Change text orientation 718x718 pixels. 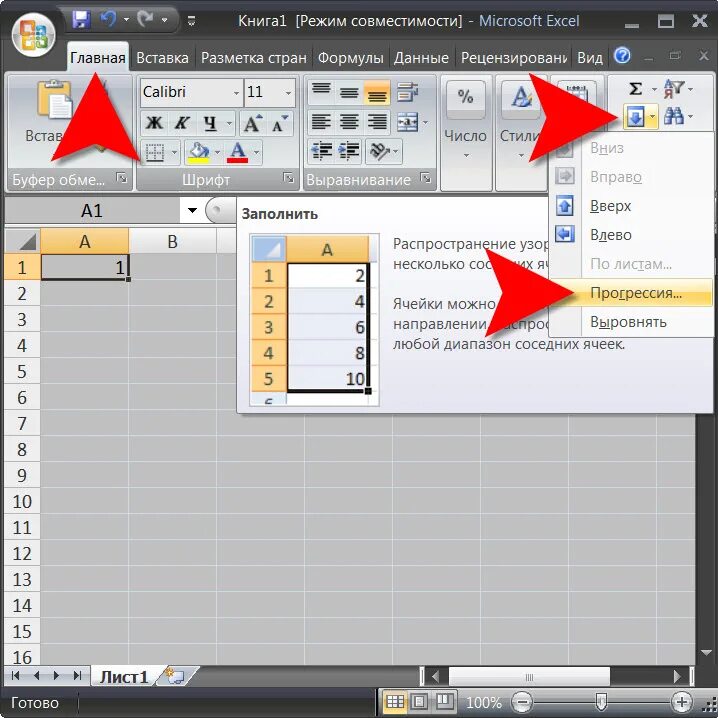tap(379, 151)
